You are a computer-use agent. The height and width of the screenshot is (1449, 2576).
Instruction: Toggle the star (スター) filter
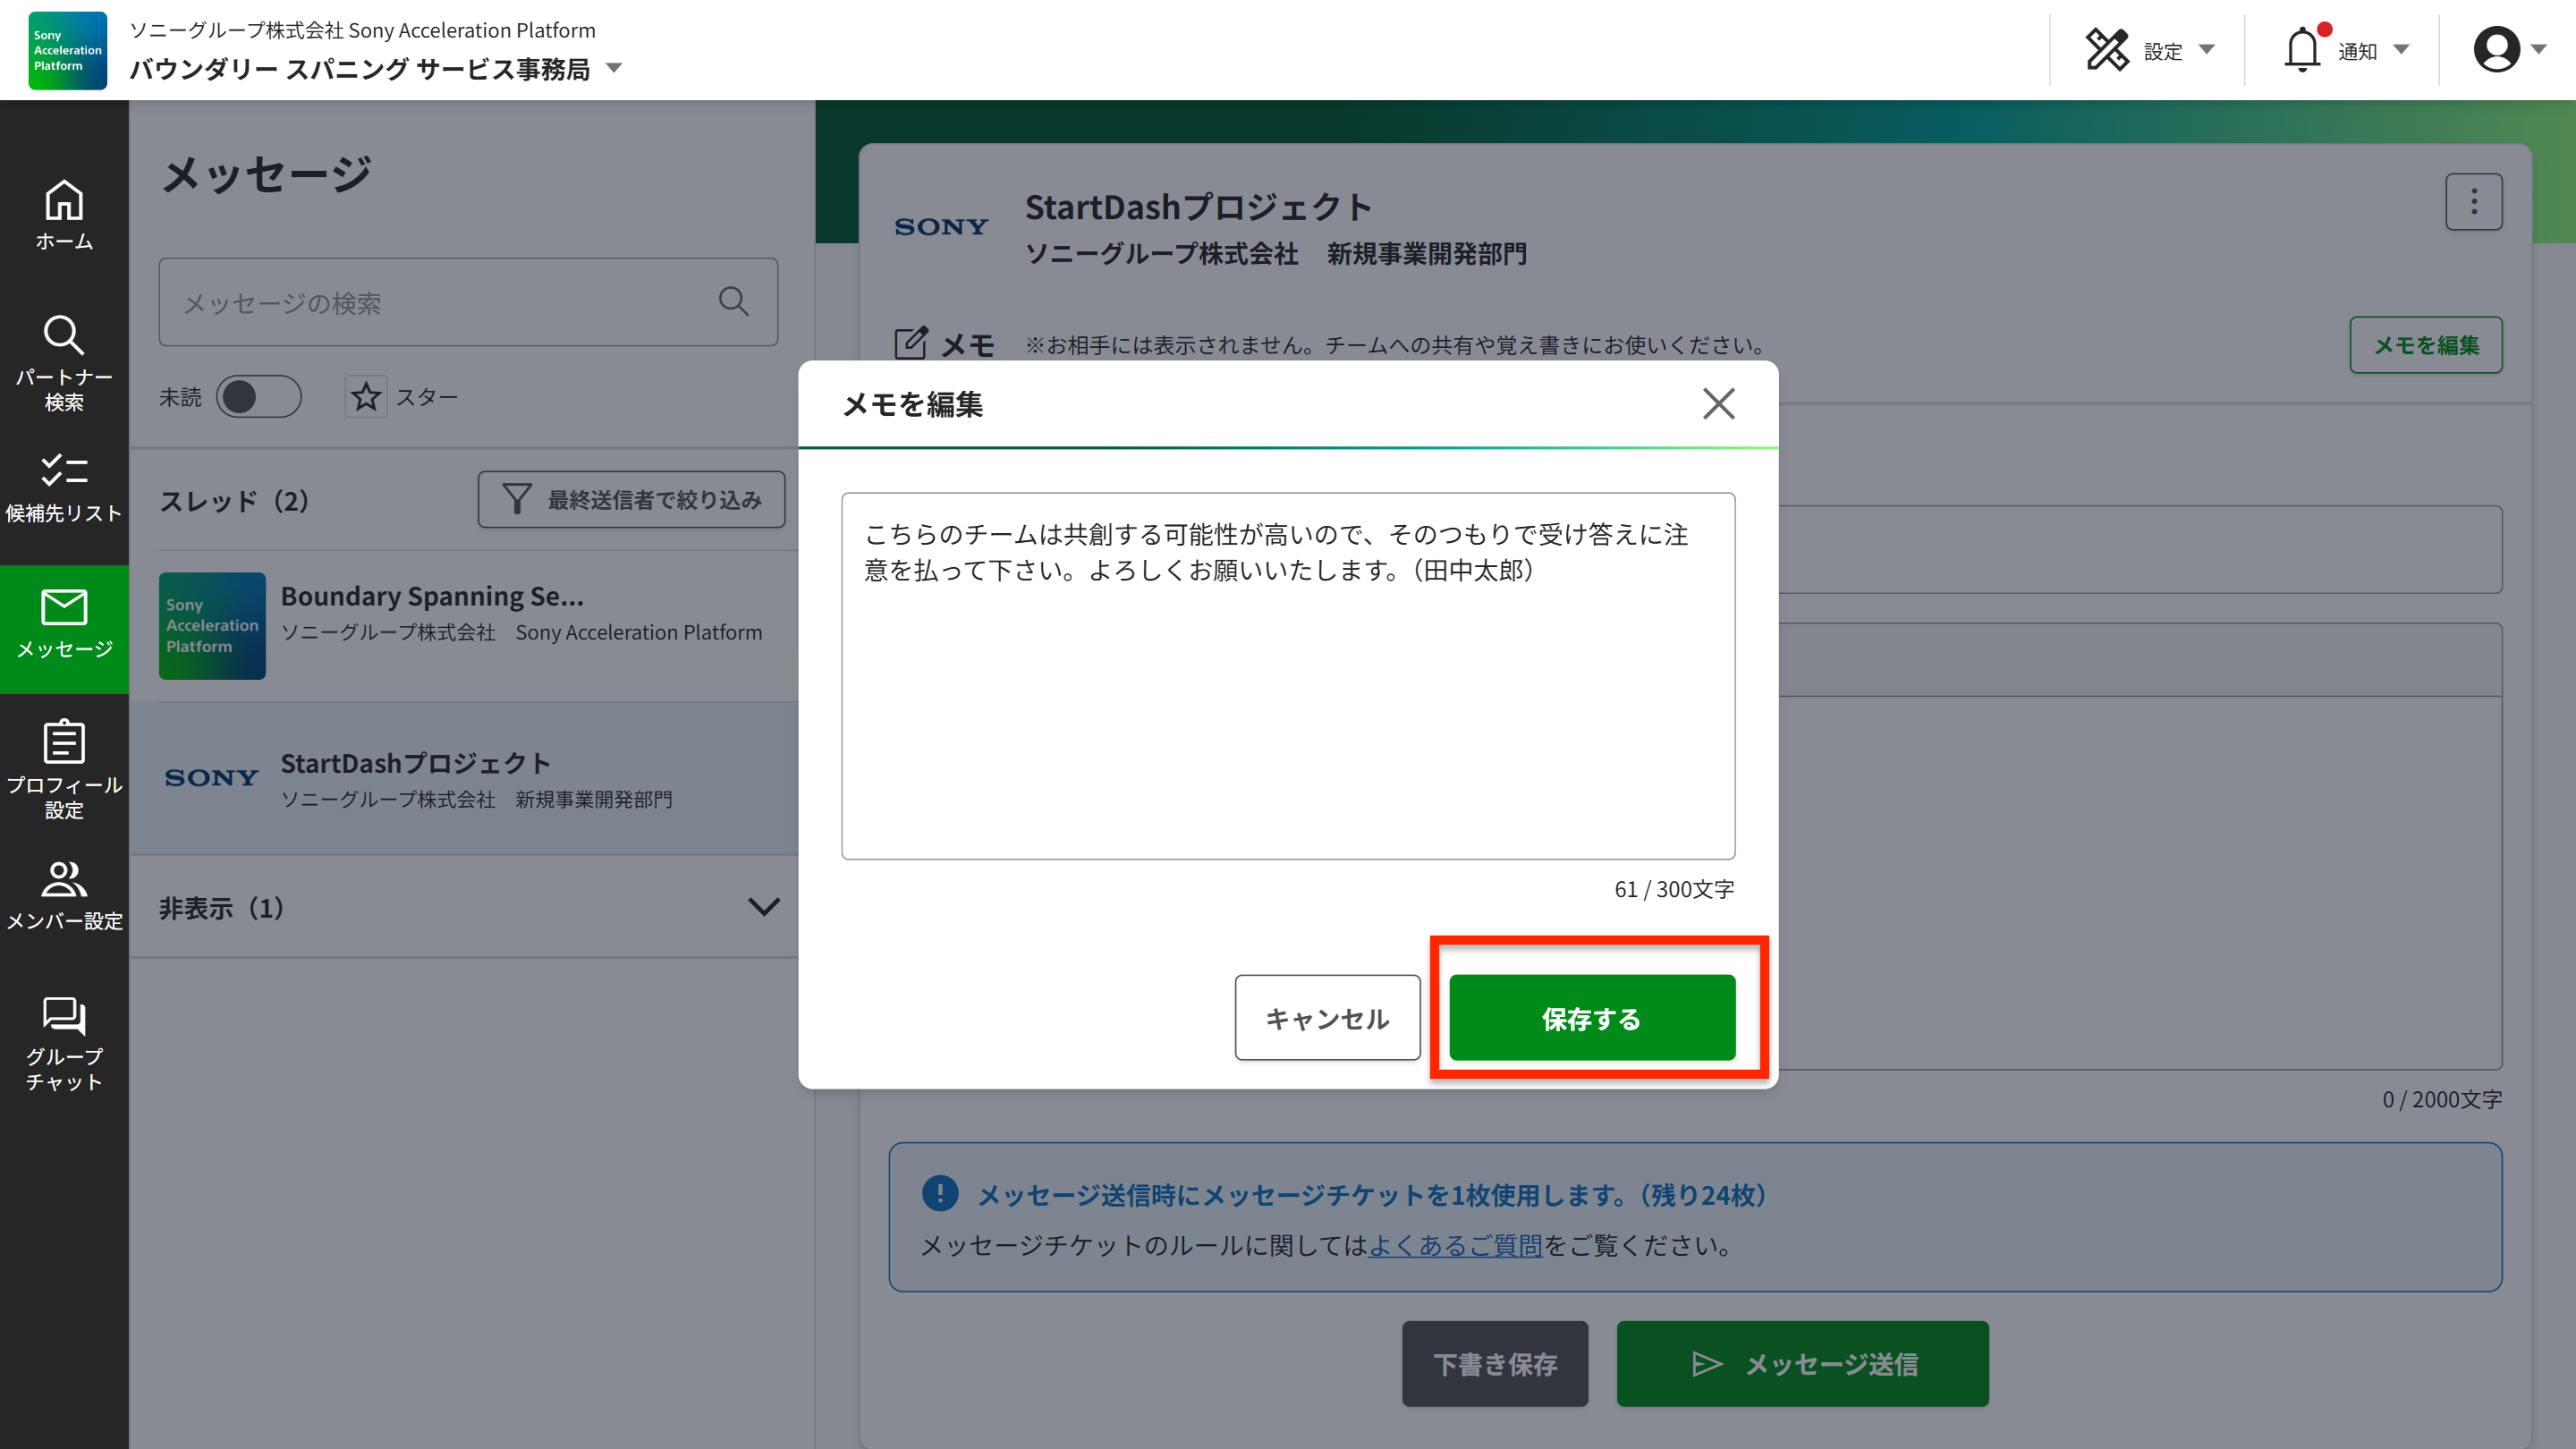coord(366,397)
